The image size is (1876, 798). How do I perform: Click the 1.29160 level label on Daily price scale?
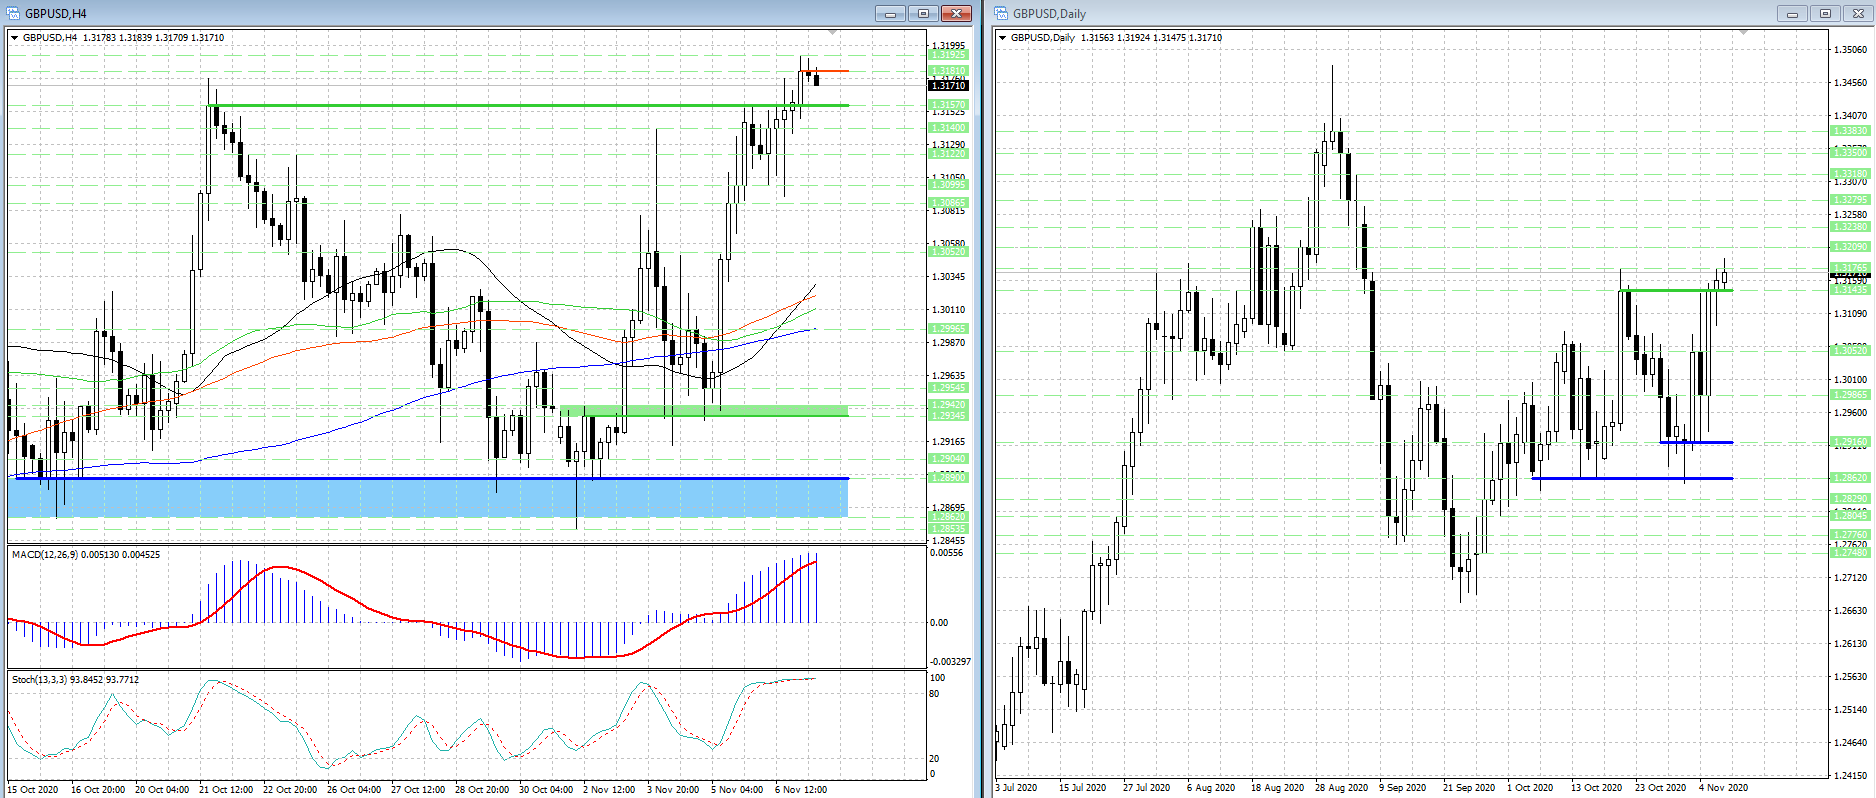tap(1850, 442)
